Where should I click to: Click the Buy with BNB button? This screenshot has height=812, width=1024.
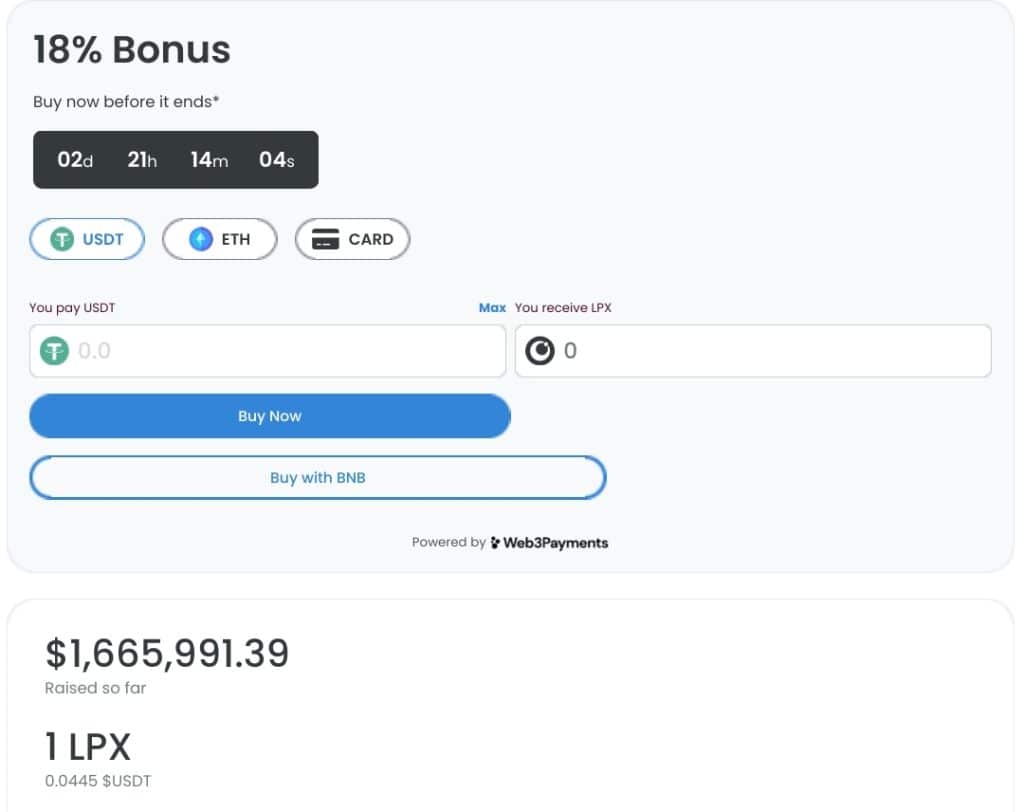318,478
